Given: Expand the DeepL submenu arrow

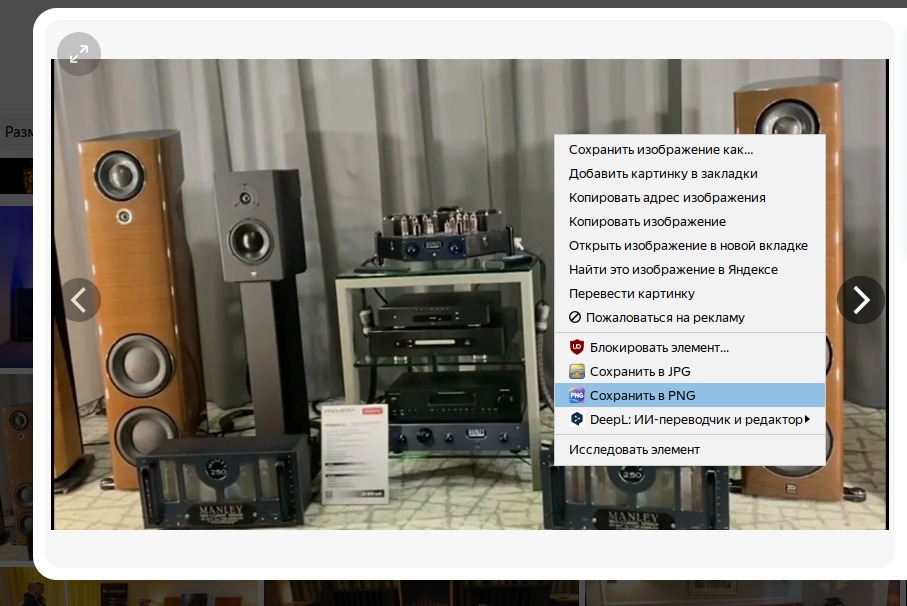Looking at the screenshot, I should click(807, 420).
